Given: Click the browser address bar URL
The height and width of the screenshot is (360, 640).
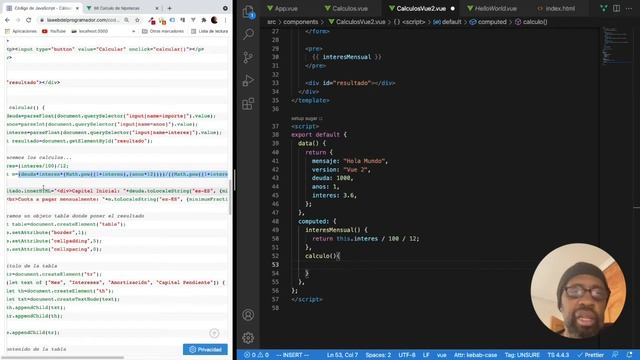Looking at the screenshot, I should coord(82,20).
